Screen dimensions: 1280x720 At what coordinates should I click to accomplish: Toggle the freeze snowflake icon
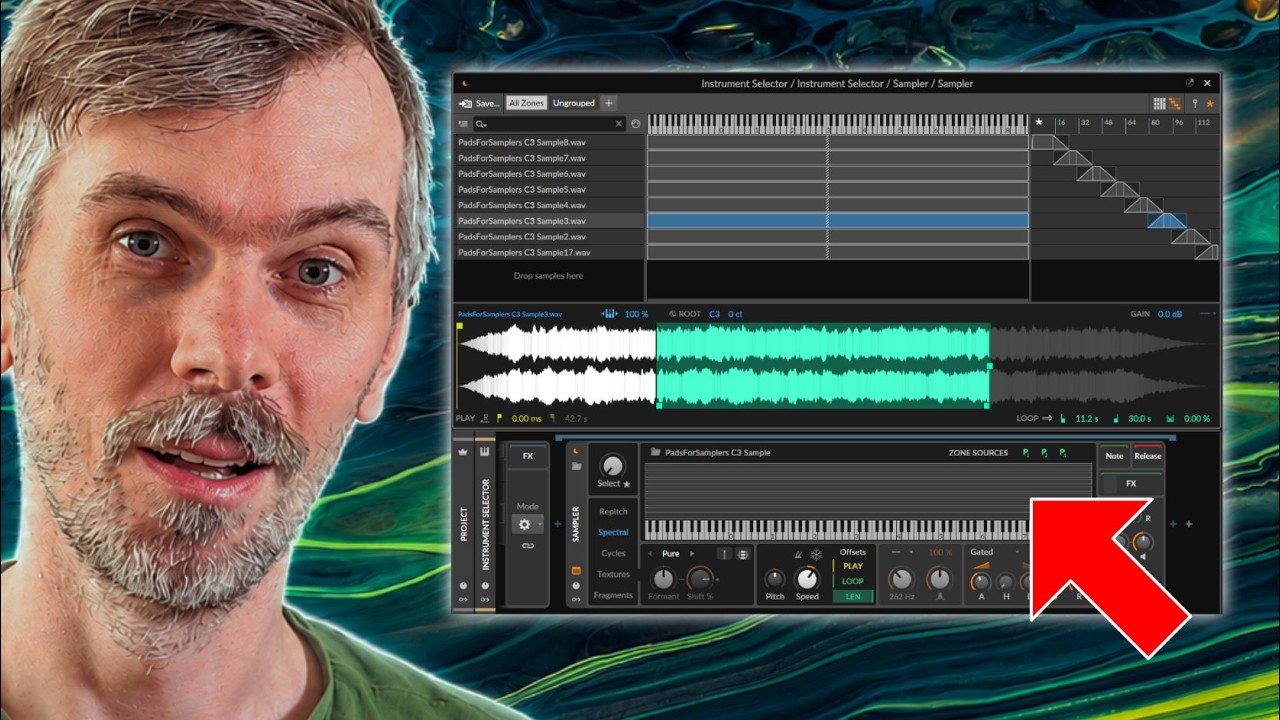click(815, 555)
